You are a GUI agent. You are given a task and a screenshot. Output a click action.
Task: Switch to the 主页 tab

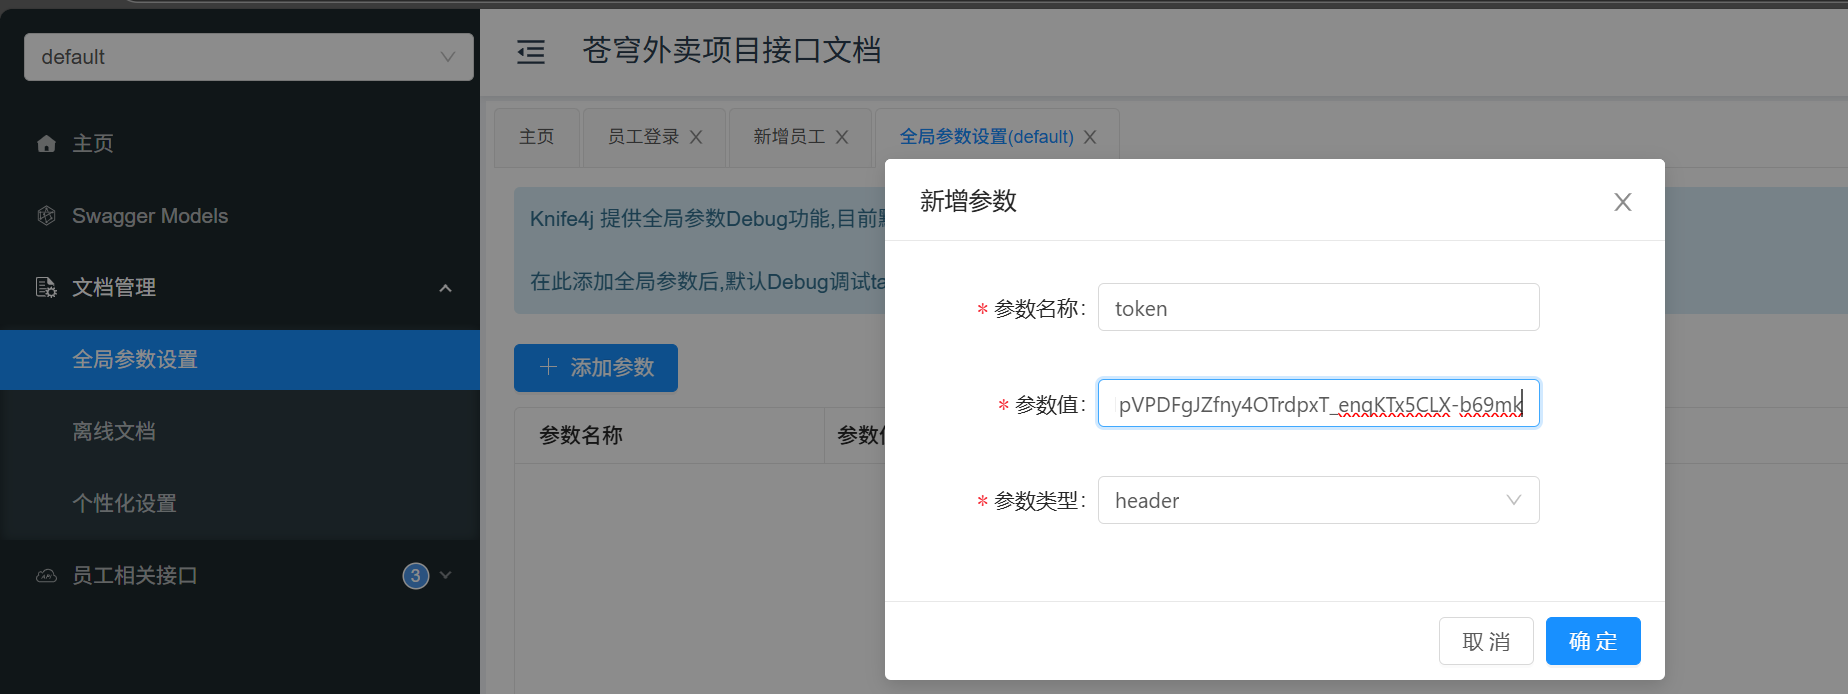pyautogui.click(x=537, y=137)
